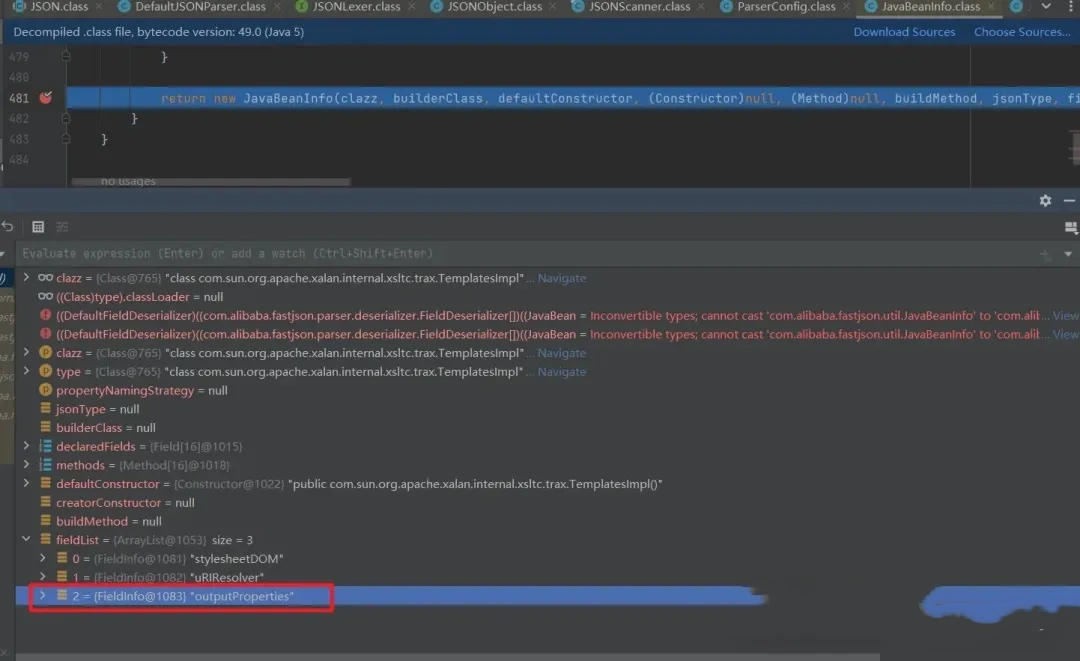Click the fold marker on line 482
The height and width of the screenshot is (661, 1080).
(x=66, y=118)
